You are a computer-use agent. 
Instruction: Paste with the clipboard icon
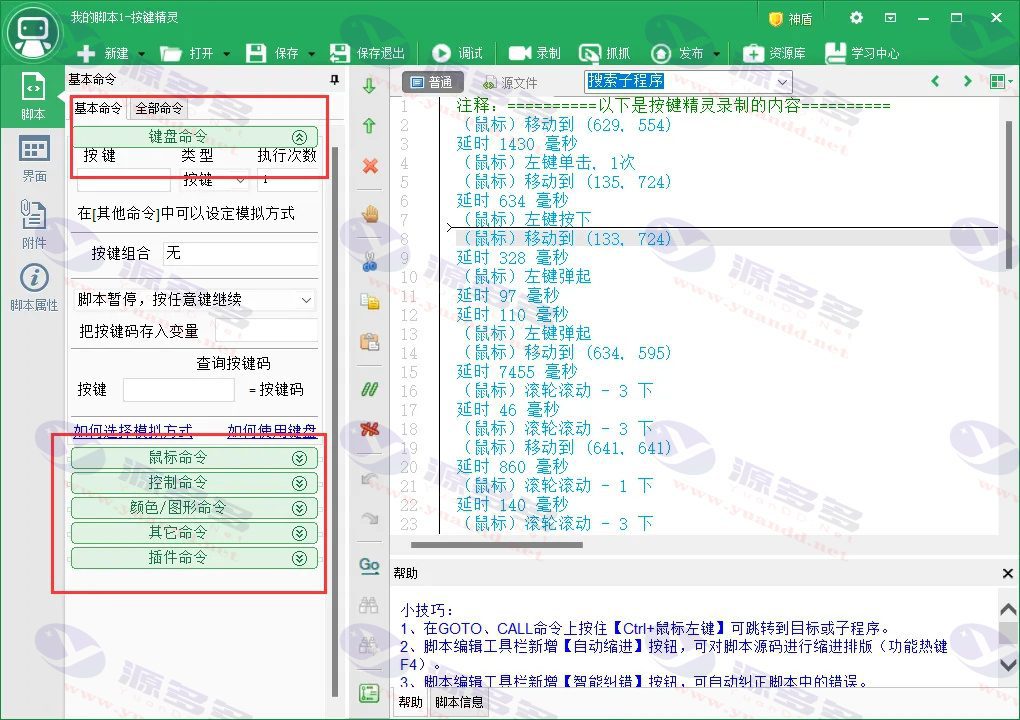370,341
